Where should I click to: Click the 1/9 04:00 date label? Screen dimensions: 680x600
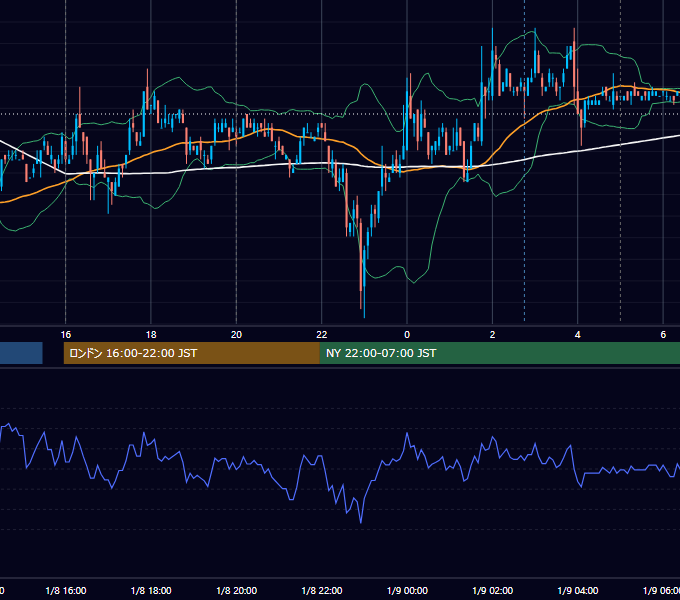[x=578, y=590]
